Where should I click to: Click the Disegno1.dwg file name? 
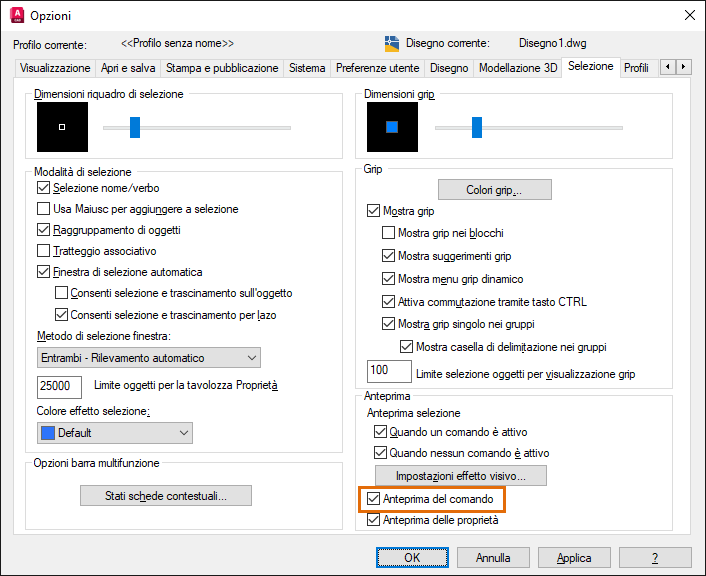pyautogui.click(x=552, y=43)
